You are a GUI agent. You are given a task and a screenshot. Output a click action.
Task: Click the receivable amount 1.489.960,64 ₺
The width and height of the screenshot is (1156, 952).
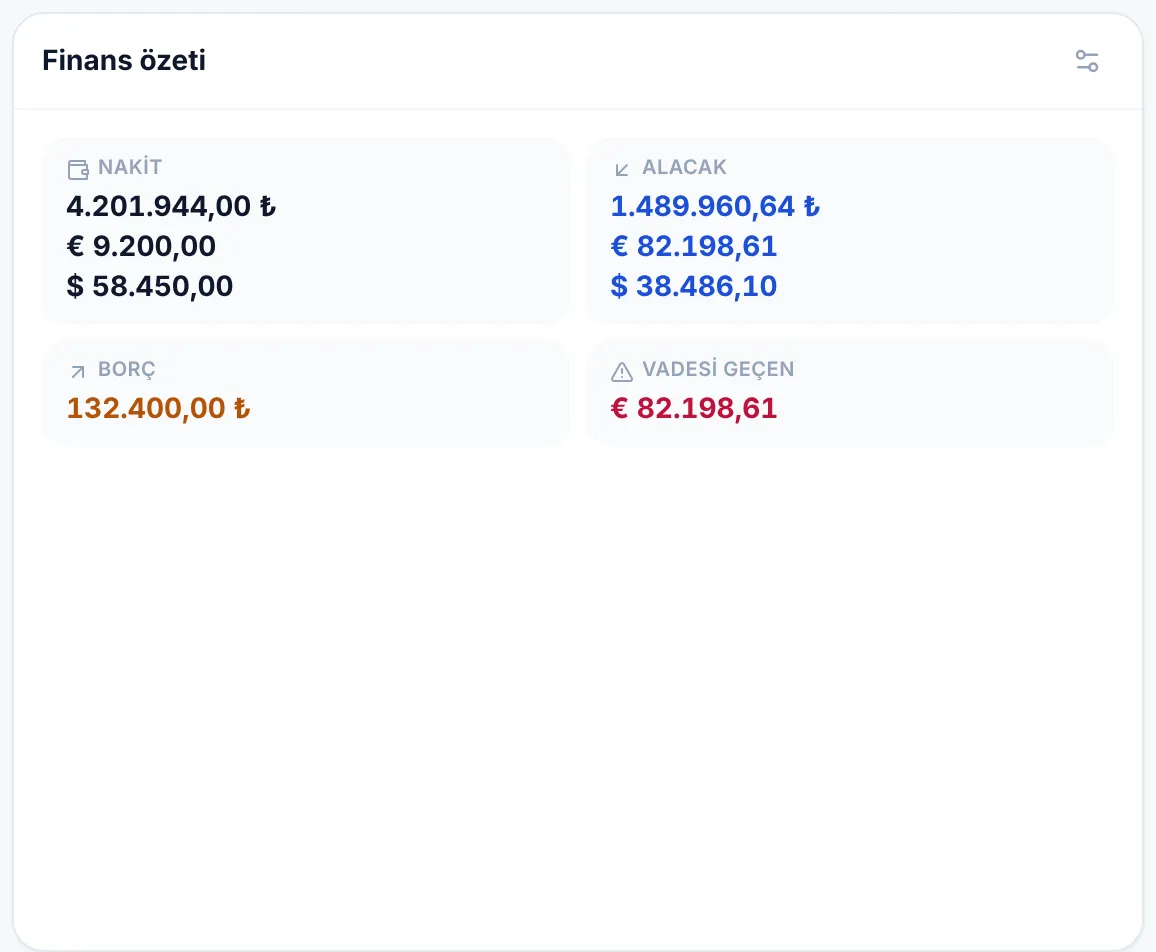click(x=715, y=206)
